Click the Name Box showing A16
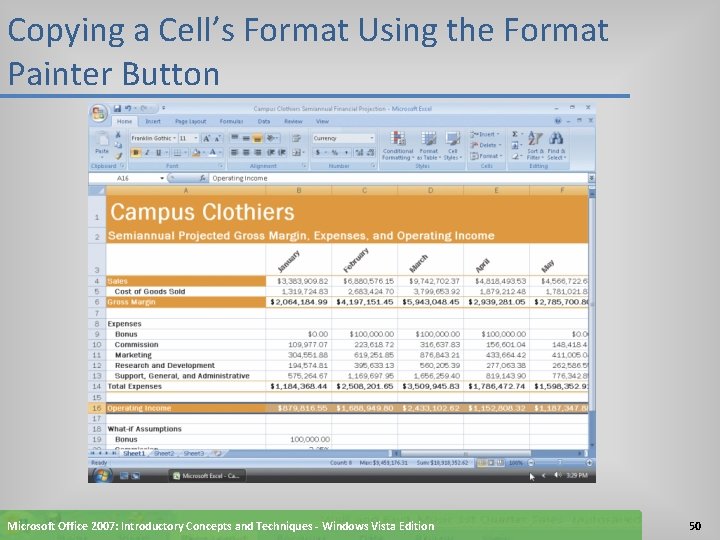 coord(126,178)
